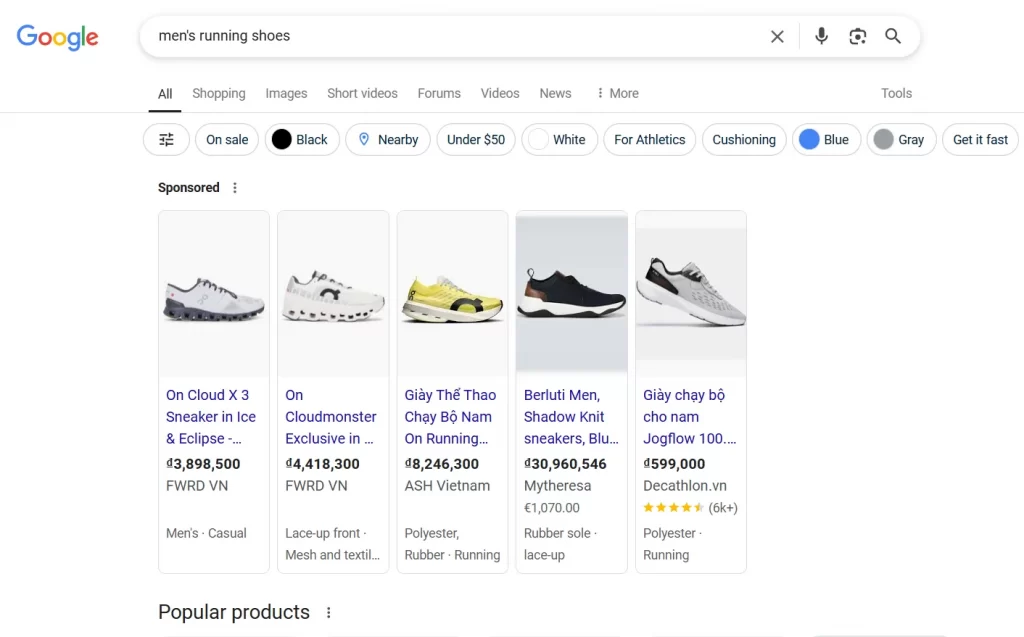Clear the search box with the X icon
Image resolution: width=1024 pixels, height=637 pixels.
pyautogui.click(x=777, y=37)
